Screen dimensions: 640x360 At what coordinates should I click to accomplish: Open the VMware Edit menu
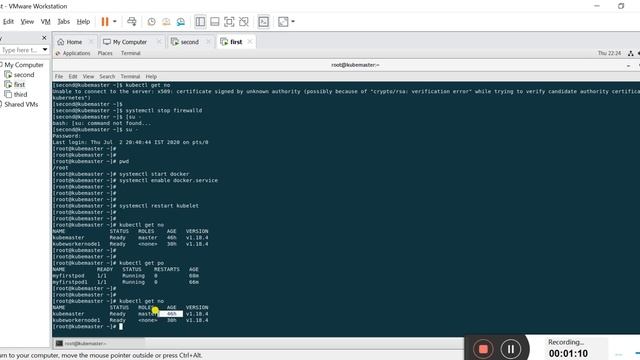(8, 22)
